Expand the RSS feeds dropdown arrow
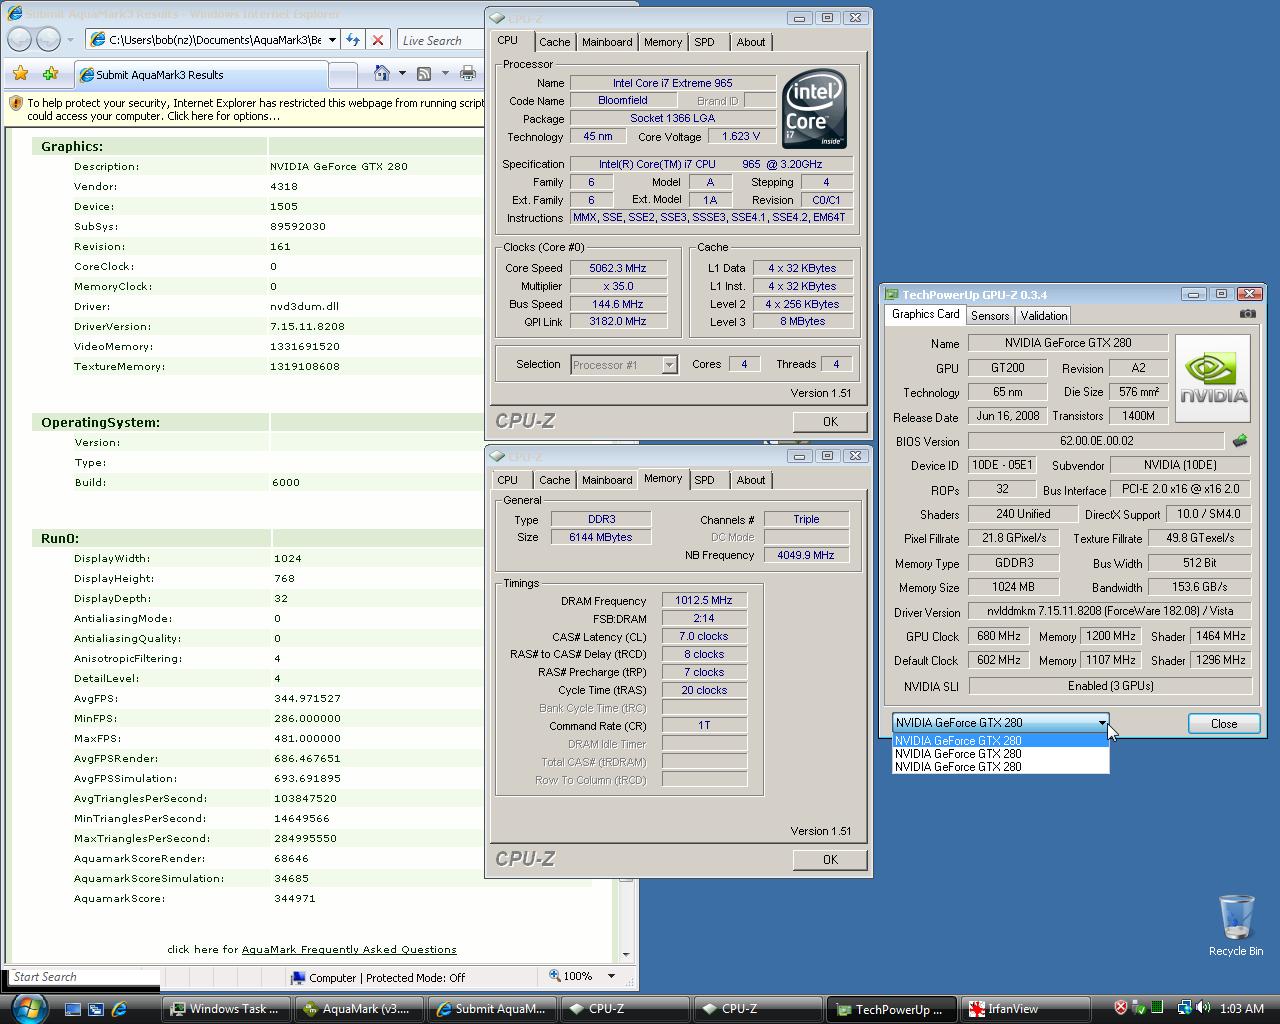 pos(445,73)
